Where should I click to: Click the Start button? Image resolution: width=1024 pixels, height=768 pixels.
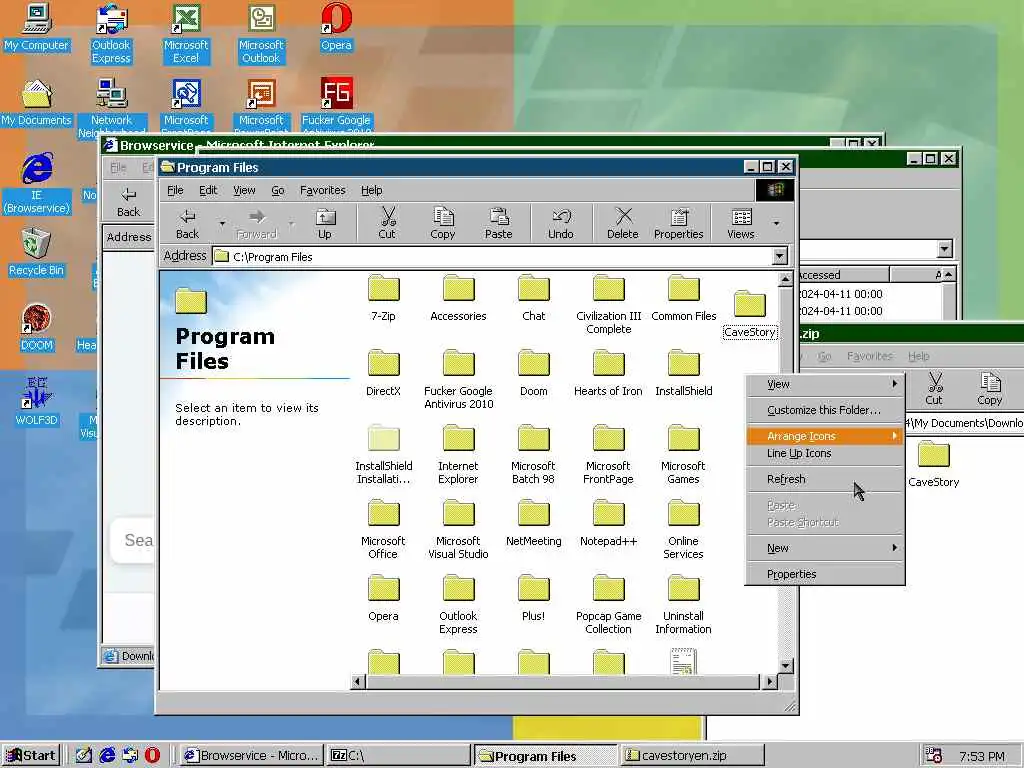(31, 756)
